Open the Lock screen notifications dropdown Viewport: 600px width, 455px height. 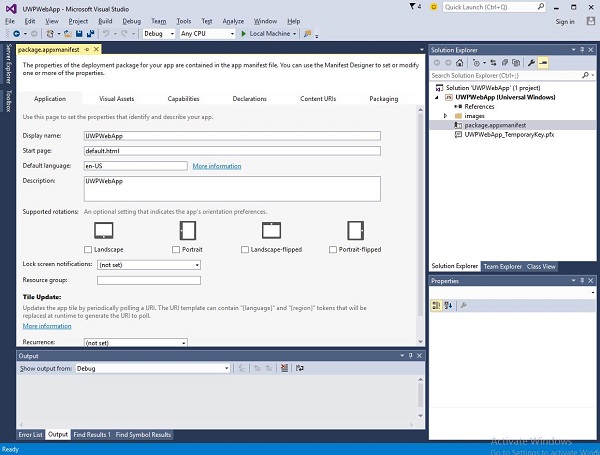tap(149, 264)
